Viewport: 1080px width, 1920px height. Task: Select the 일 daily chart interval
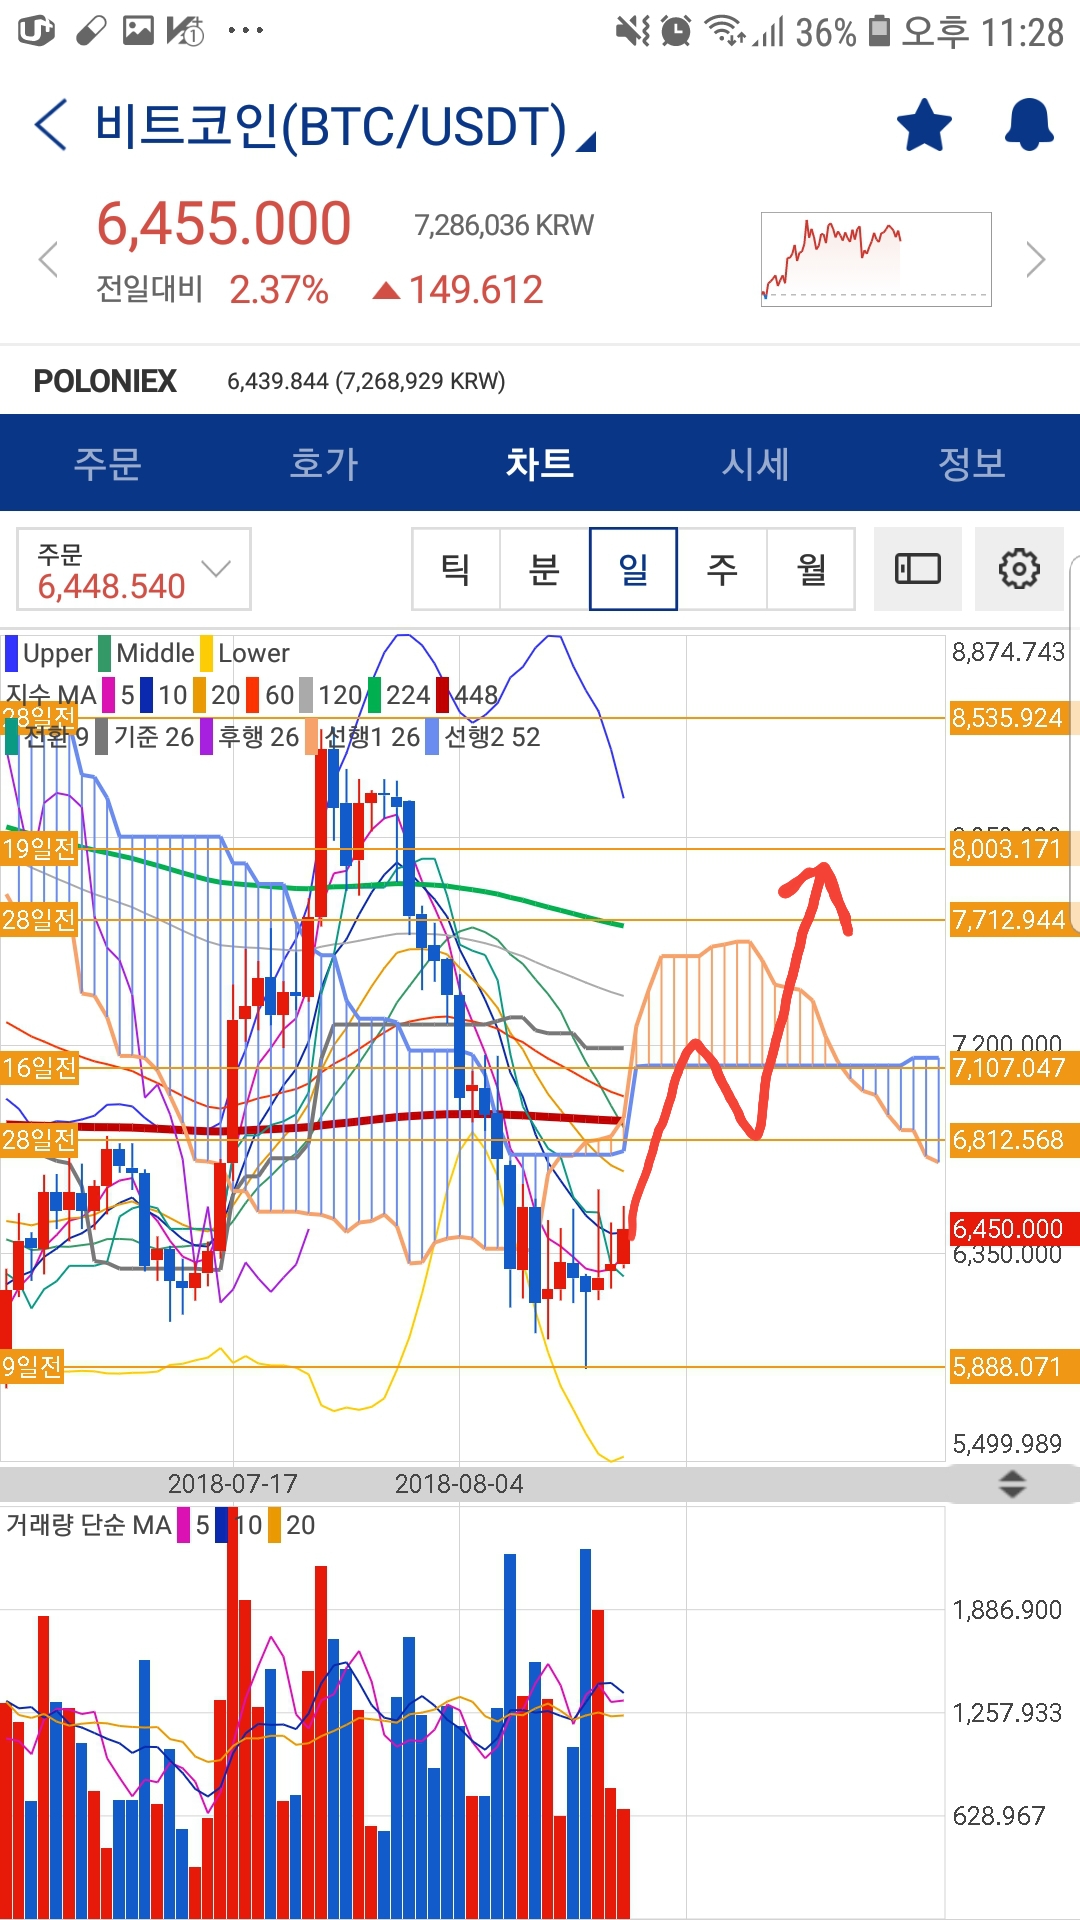[x=634, y=569]
